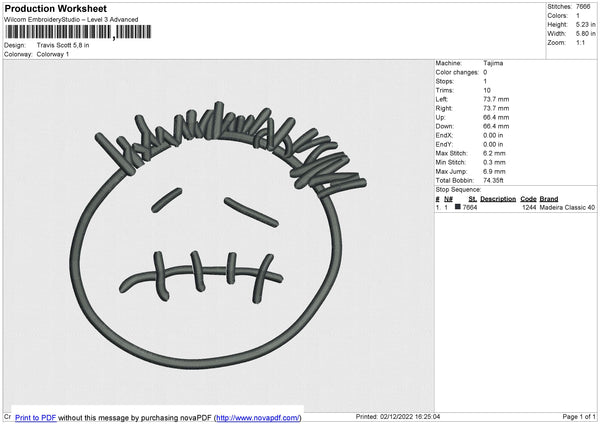
Task: Select the Color changes value 0
Action: (485, 72)
